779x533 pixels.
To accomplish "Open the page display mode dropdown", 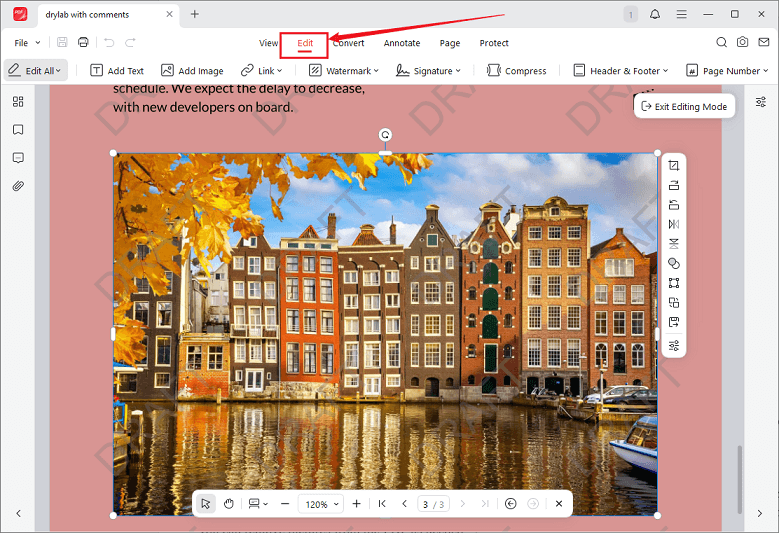I will 258,504.
